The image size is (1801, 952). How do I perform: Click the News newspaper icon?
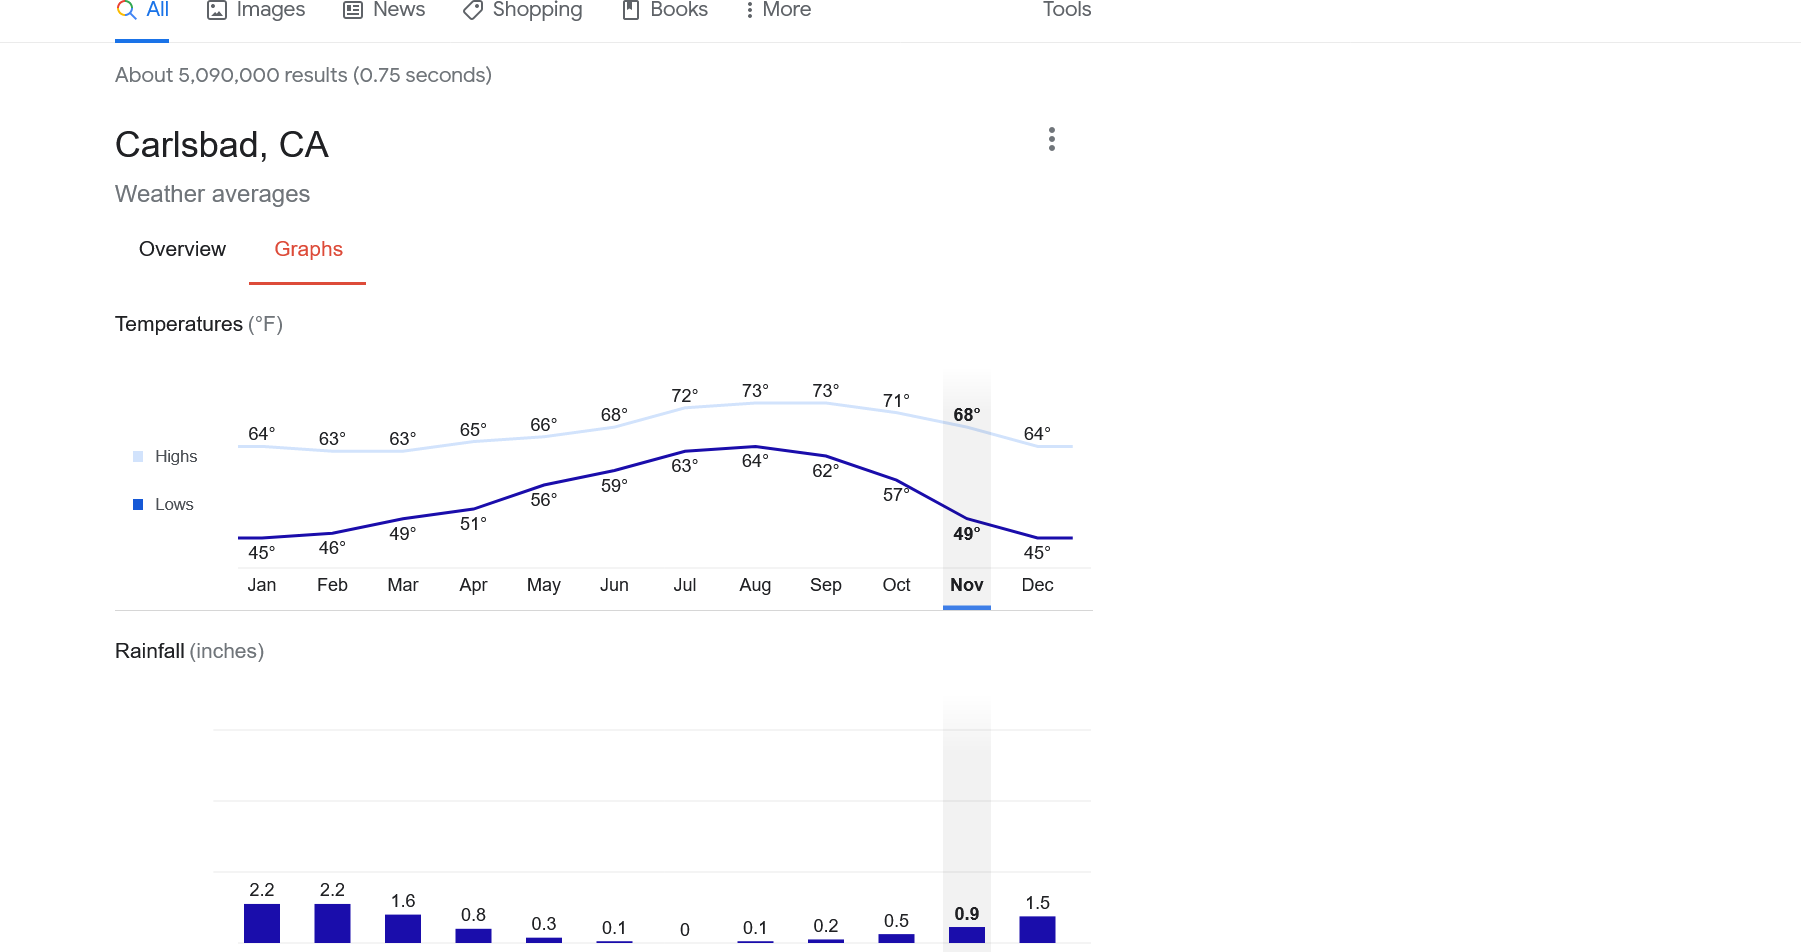(x=353, y=10)
